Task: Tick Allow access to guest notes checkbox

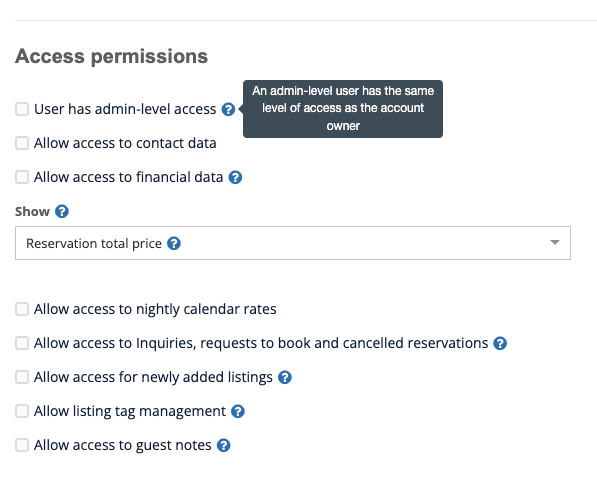Action: point(22,445)
